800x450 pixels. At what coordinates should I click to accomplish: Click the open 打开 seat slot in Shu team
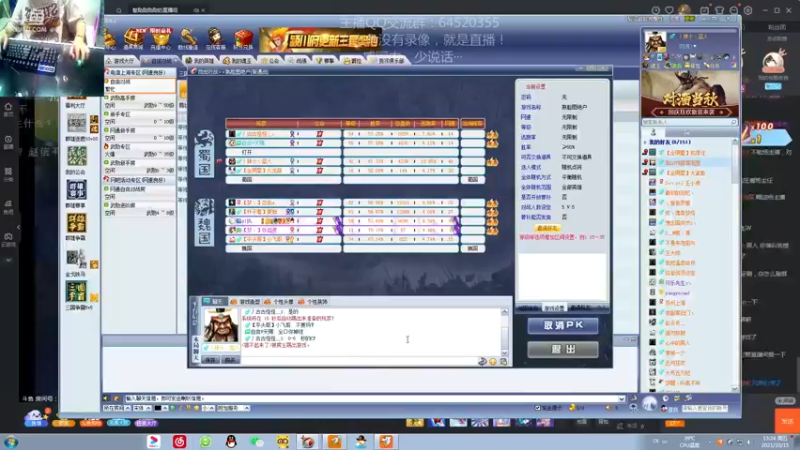tap(283, 153)
